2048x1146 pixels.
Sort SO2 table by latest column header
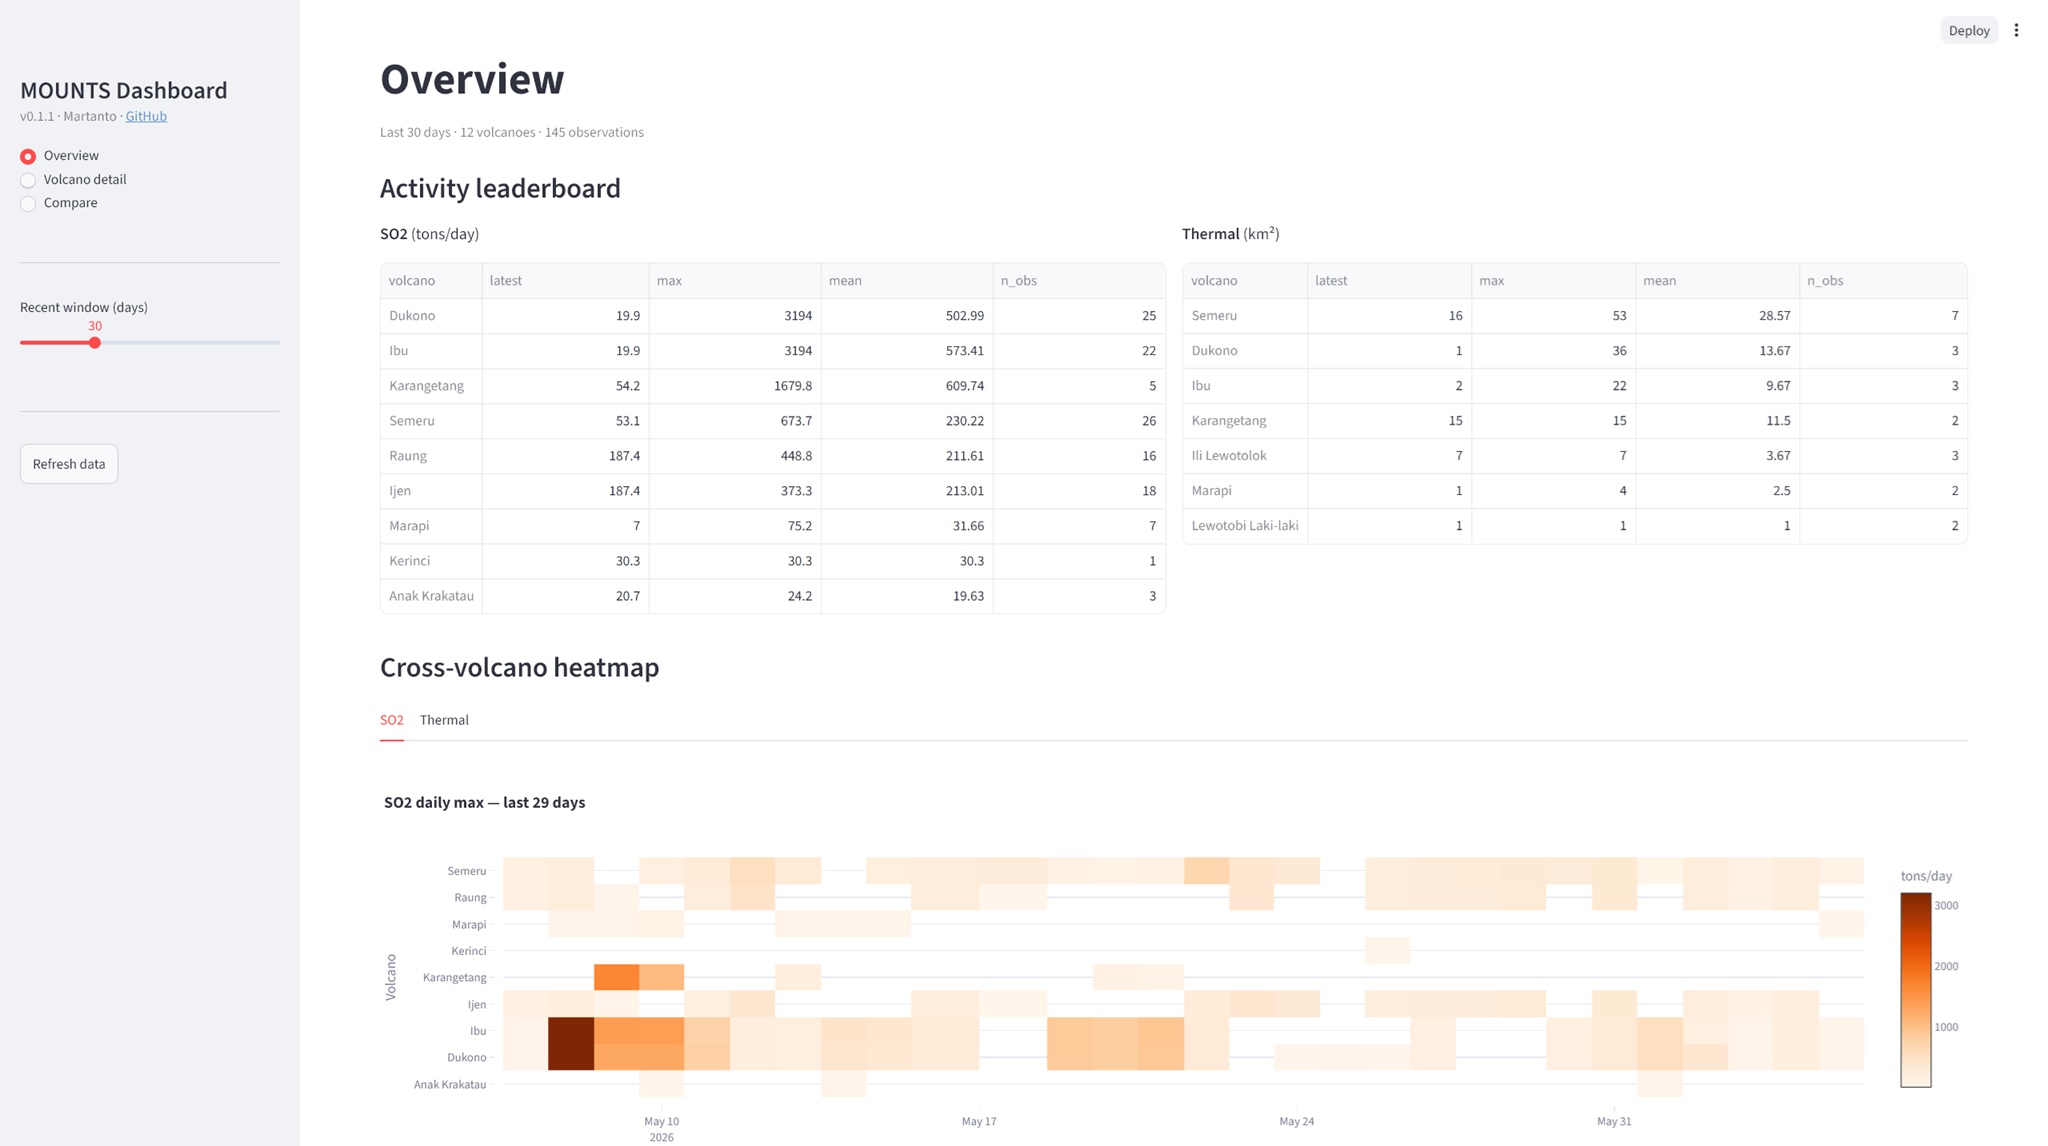565,281
